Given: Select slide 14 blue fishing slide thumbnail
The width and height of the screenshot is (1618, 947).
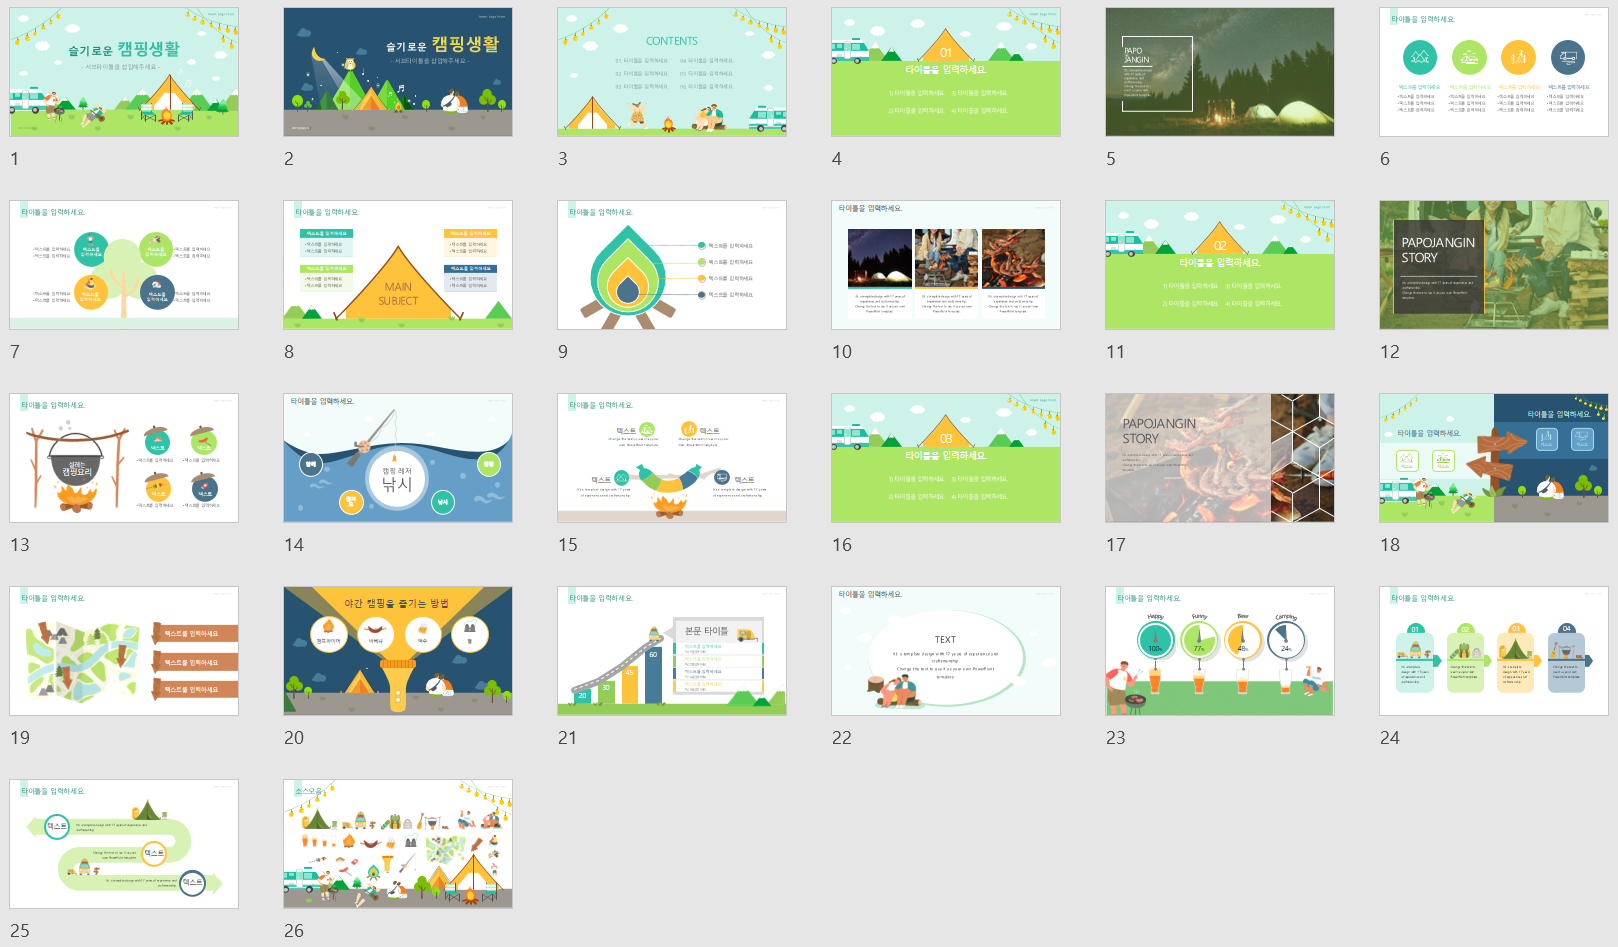Looking at the screenshot, I should coord(398,458).
